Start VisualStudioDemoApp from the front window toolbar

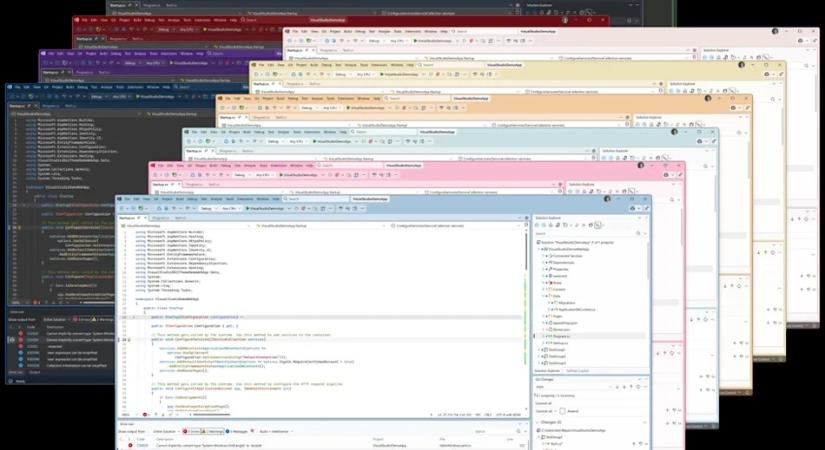click(x=266, y=208)
